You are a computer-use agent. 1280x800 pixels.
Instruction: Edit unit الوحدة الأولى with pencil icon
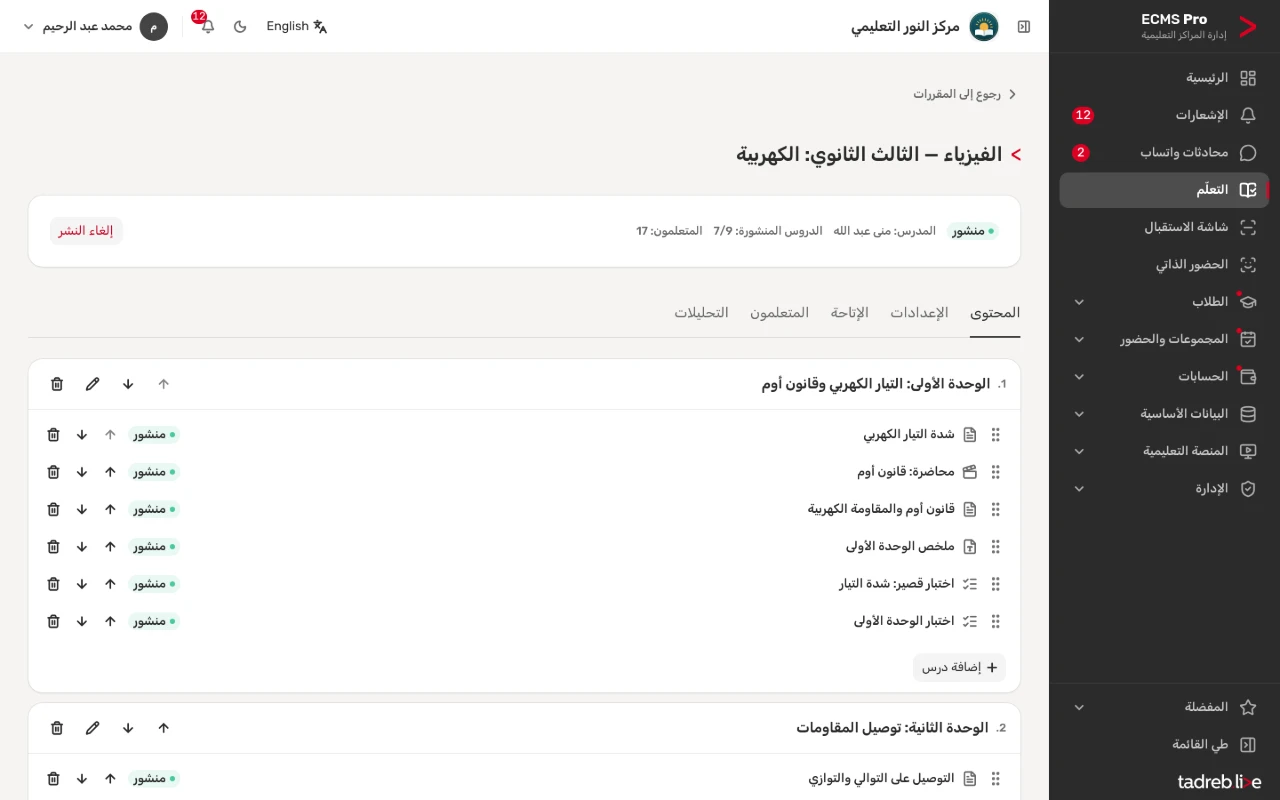tap(93, 384)
